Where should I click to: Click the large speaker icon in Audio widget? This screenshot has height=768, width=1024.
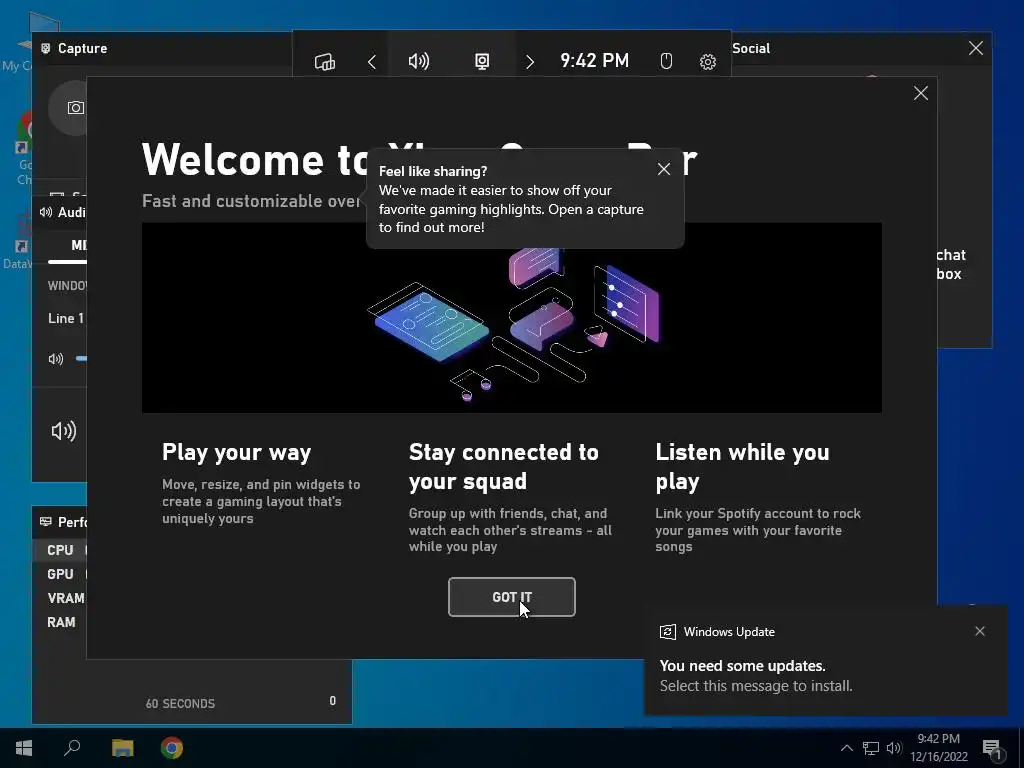(x=64, y=431)
